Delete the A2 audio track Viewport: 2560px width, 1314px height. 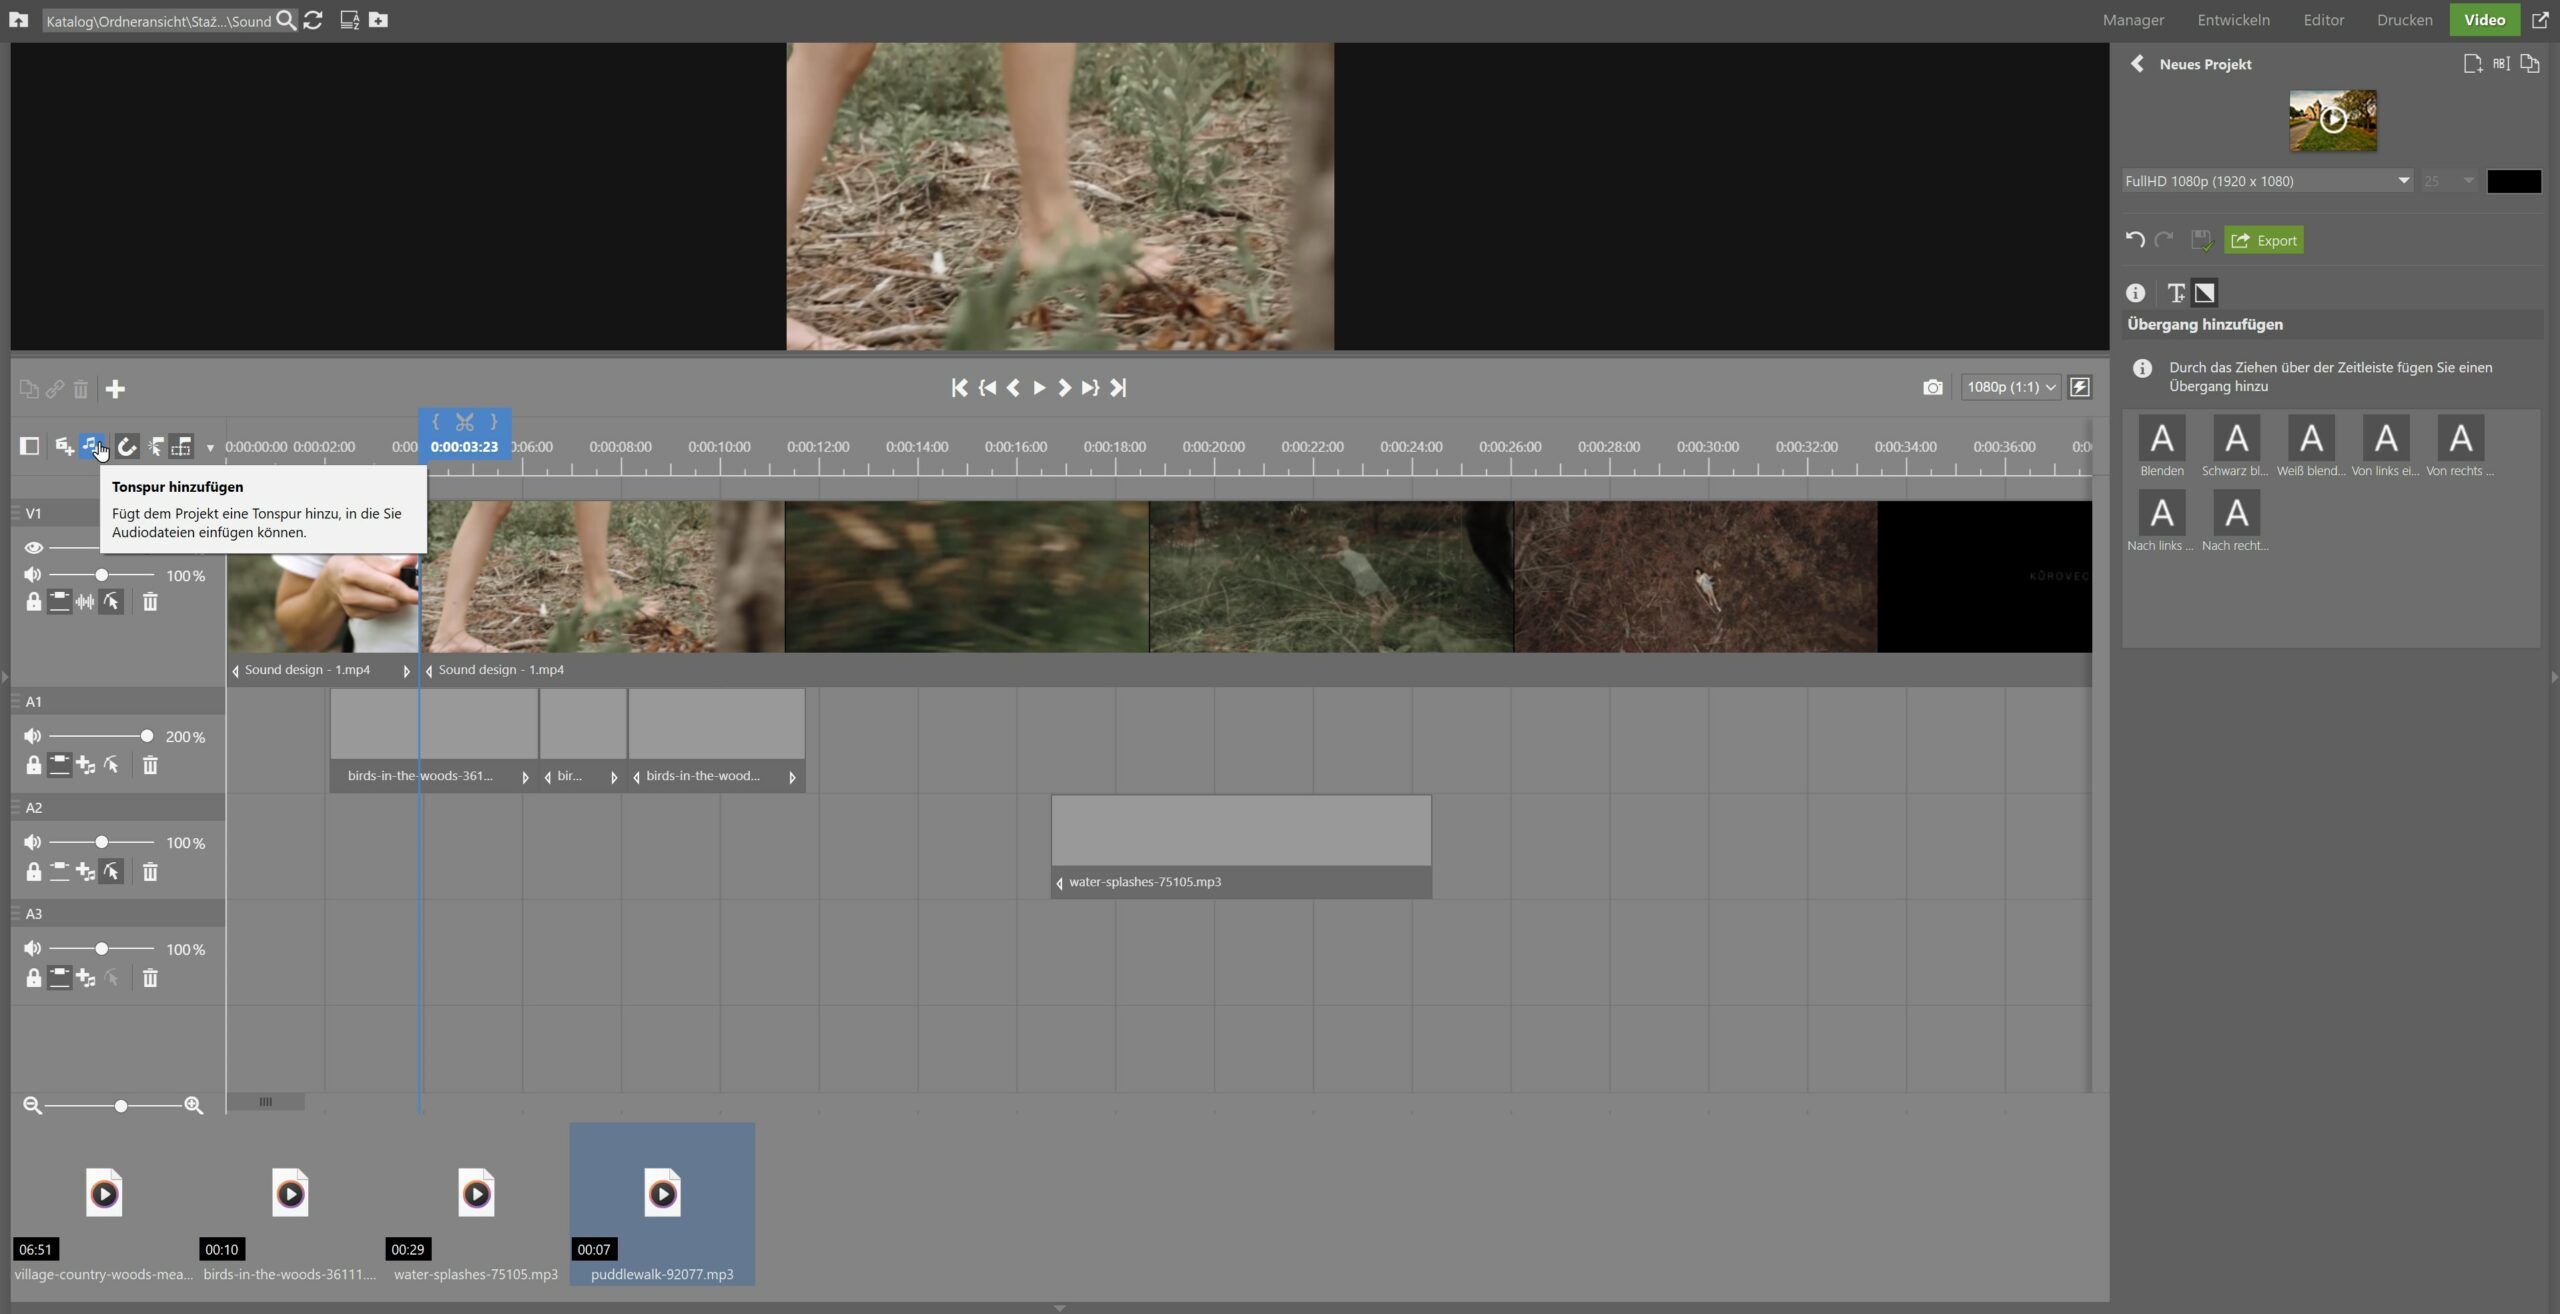coord(150,872)
